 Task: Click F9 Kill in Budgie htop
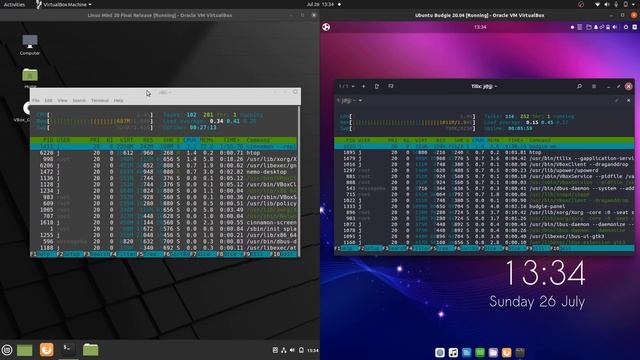pyautogui.click(x=537, y=248)
